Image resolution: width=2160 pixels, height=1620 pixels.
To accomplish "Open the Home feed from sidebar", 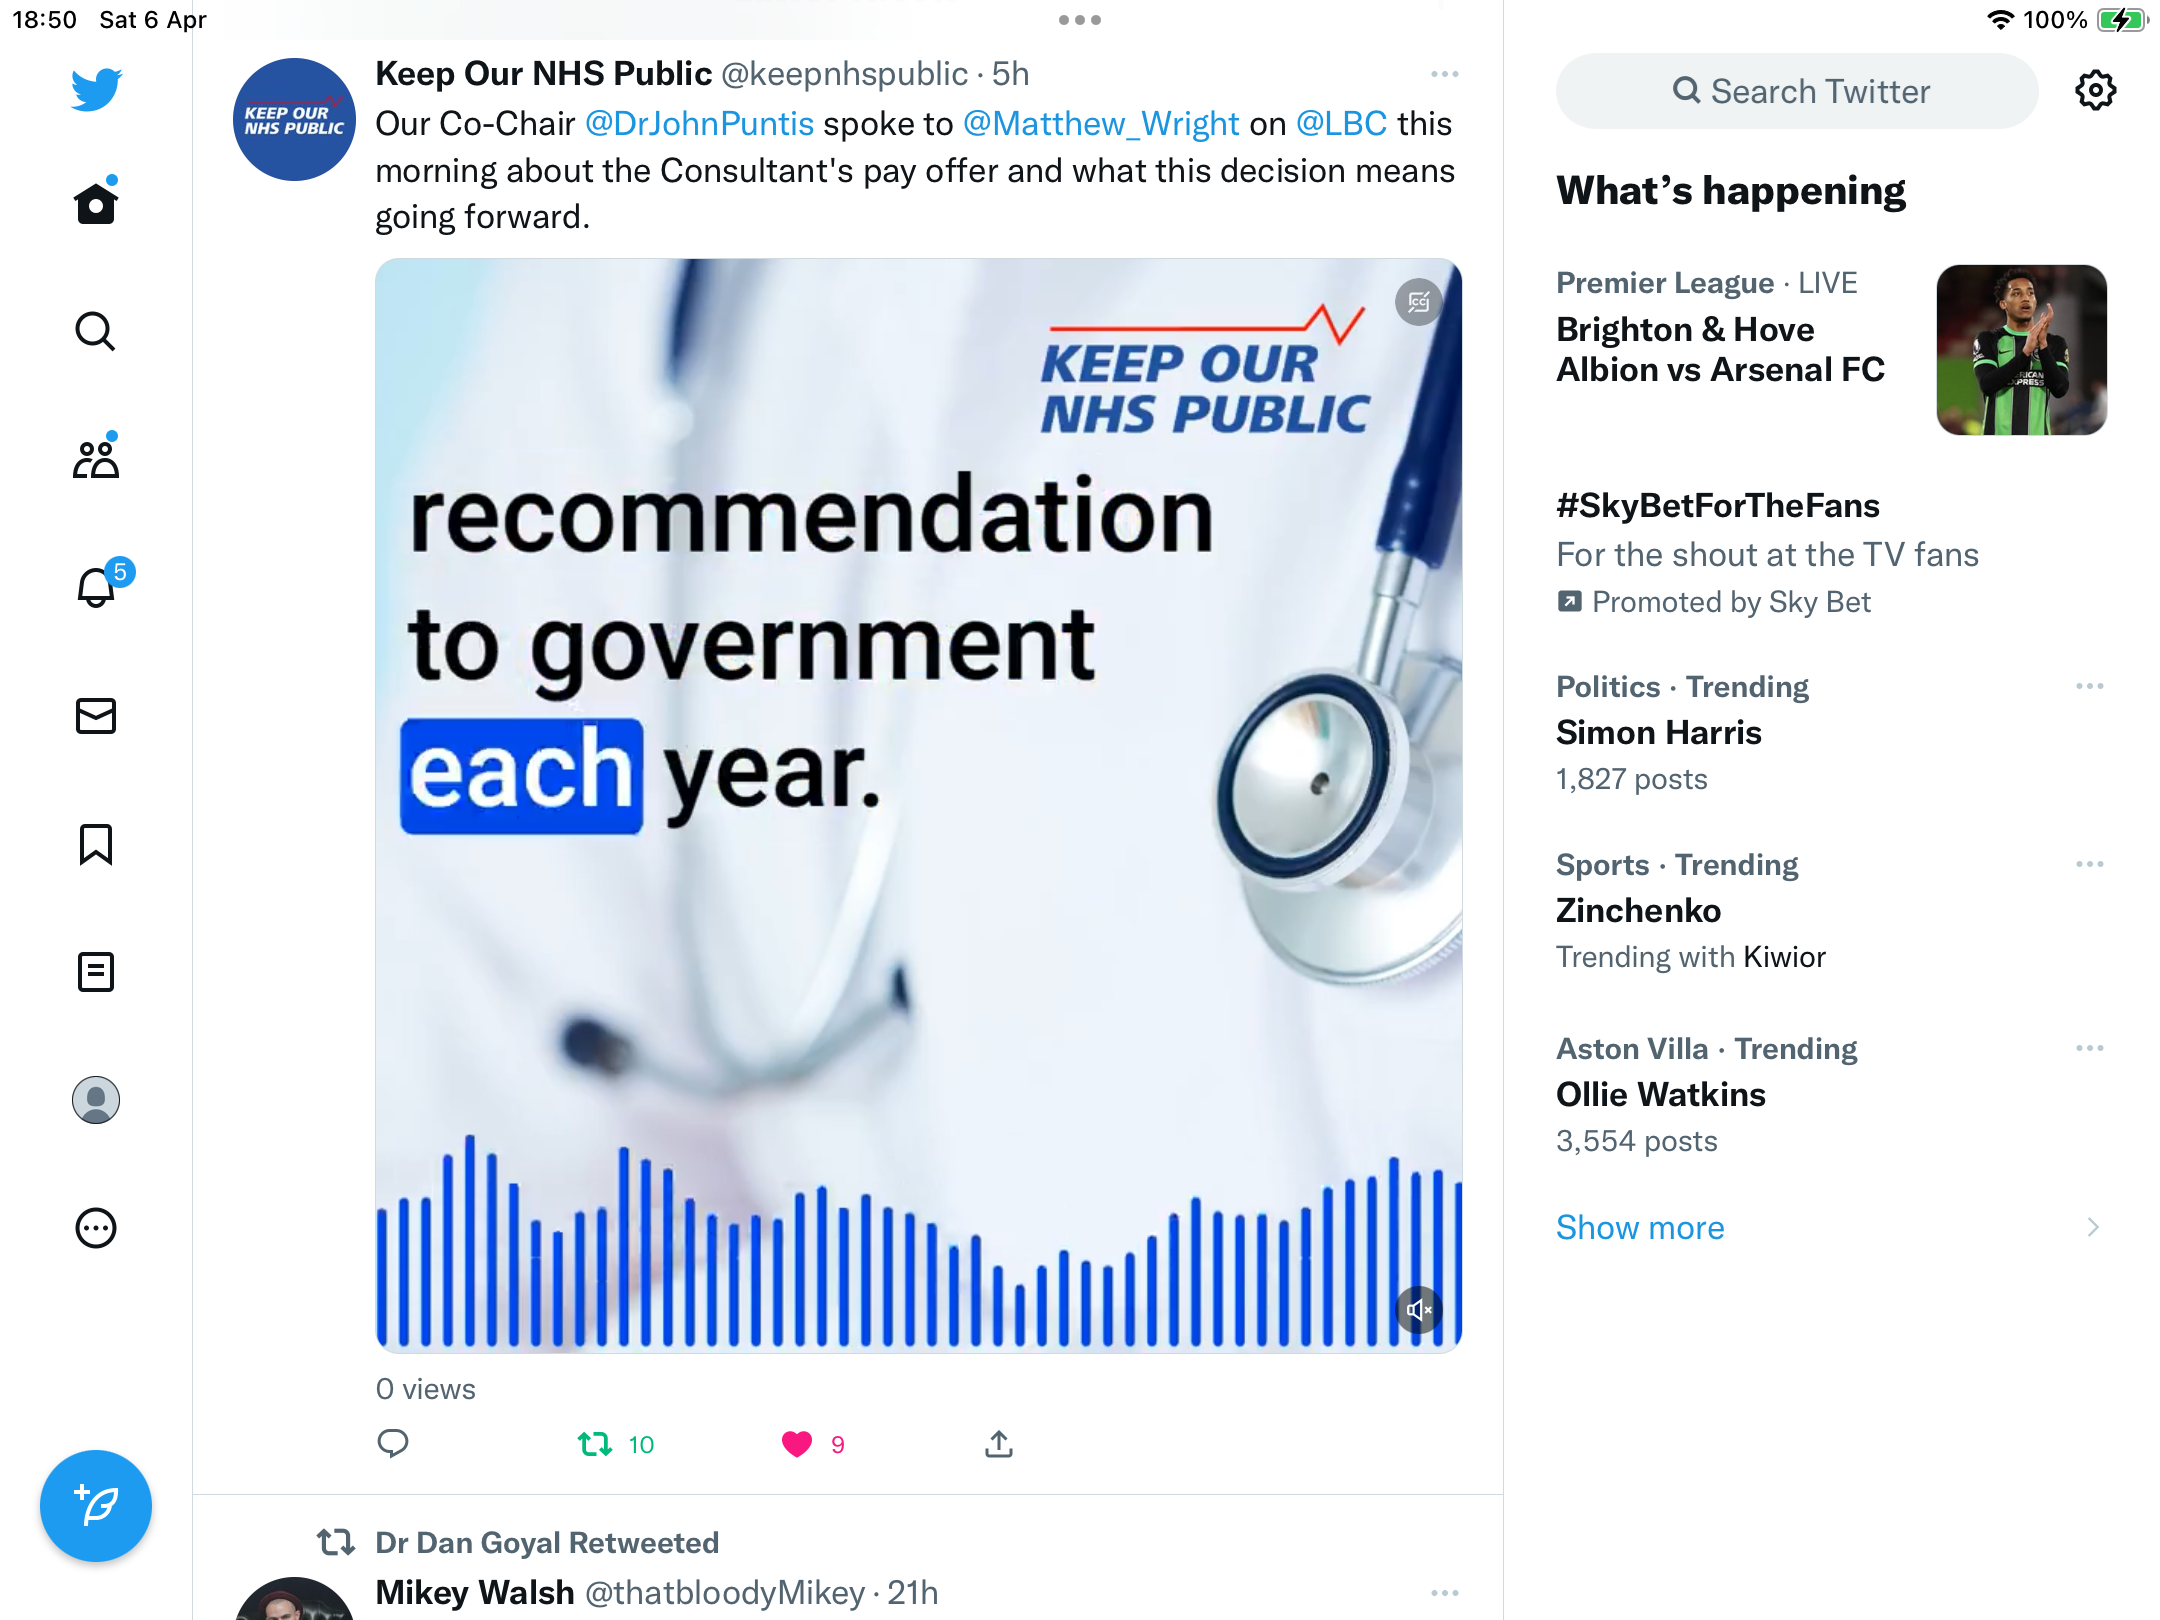I will (96, 203).
